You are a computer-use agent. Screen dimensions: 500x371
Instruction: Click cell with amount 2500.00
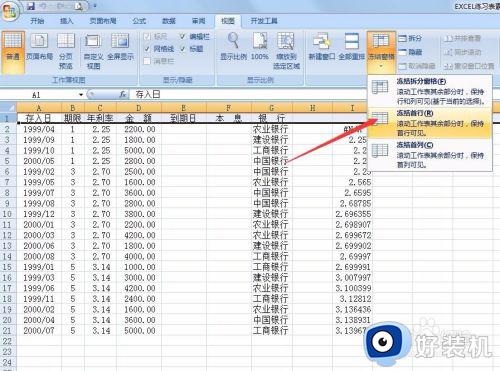point(139,172)
